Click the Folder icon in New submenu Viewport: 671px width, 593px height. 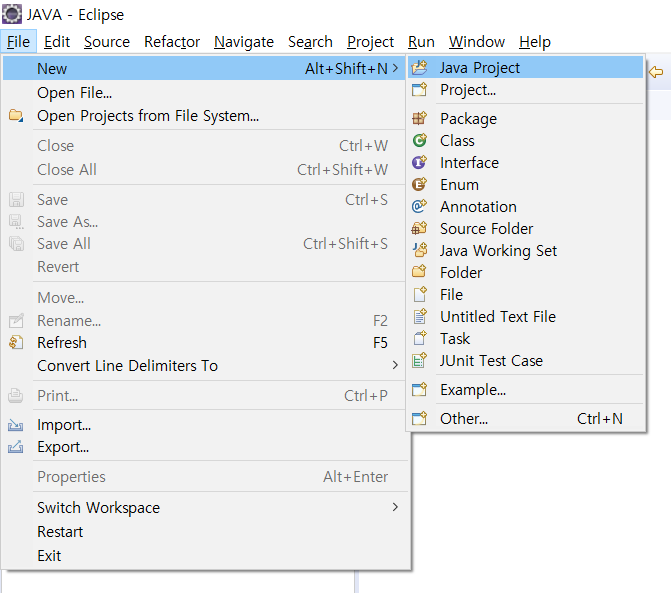(419, 272)
